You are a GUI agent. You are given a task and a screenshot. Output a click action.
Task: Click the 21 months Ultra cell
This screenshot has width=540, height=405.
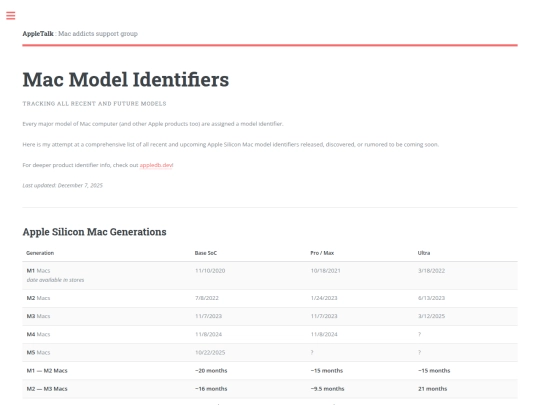click(x=433, y=389)
